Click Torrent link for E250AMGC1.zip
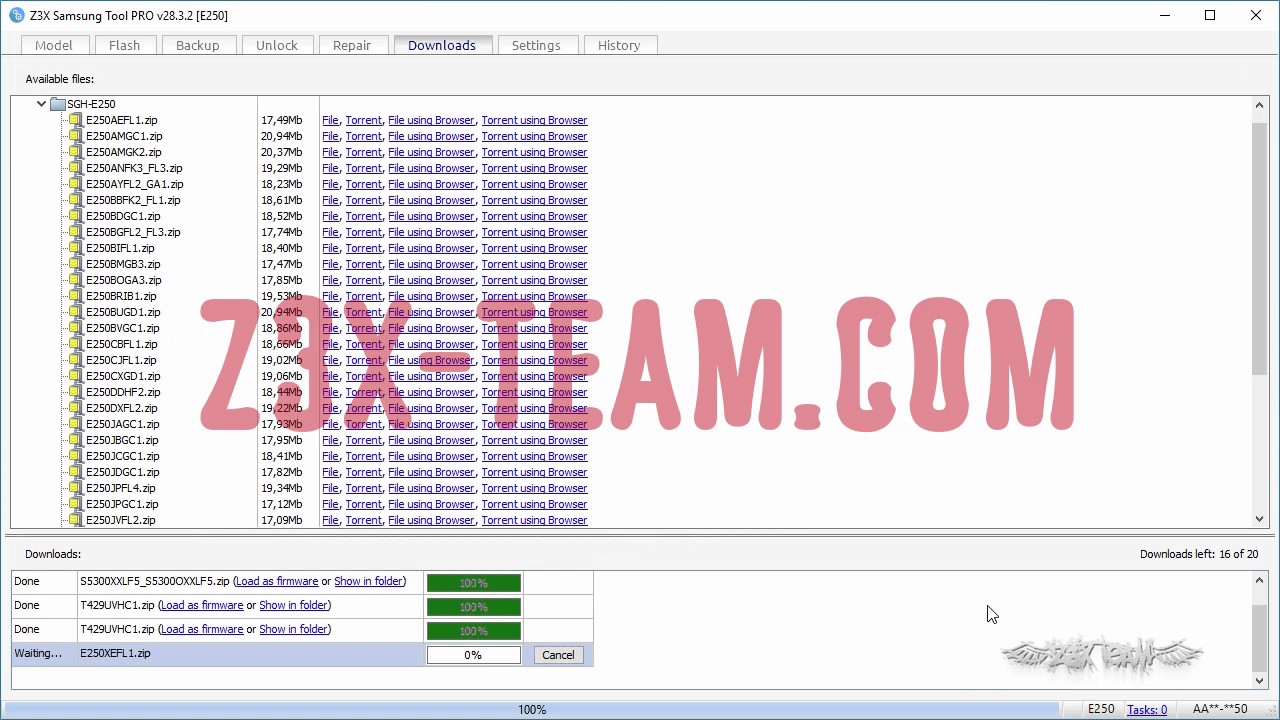The image size is (1280, 720). [363, 136]
